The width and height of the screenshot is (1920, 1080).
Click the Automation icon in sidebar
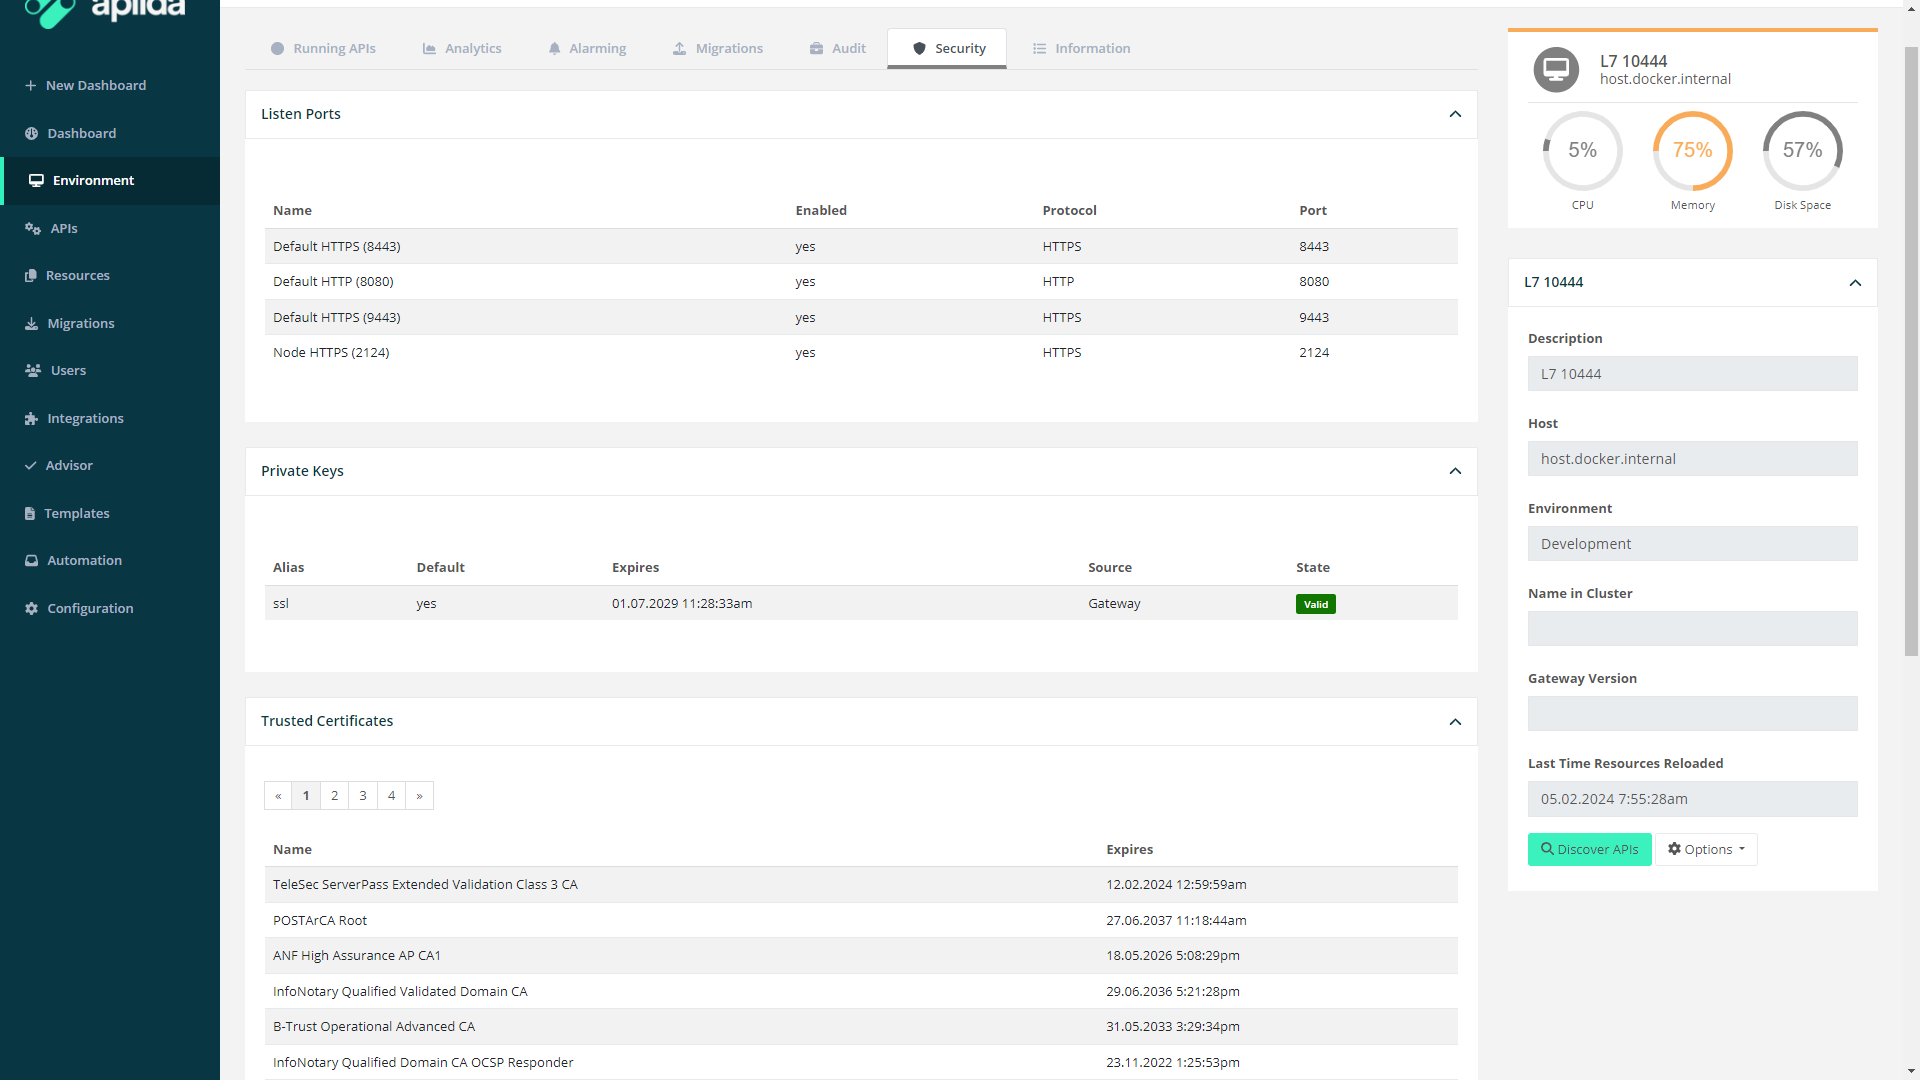pos(31,560)
